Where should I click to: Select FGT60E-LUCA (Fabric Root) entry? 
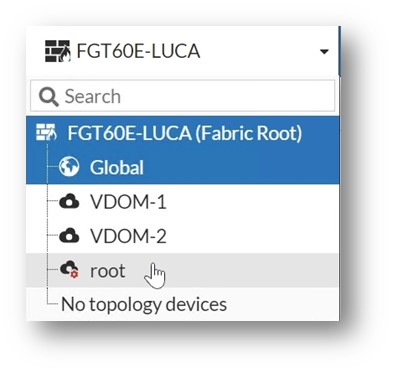point(185,133)
